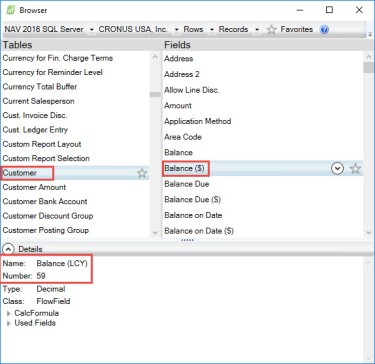Select Currency Total Buffer table
Viewport: 375px width, 364px height.
click(40, 87)
